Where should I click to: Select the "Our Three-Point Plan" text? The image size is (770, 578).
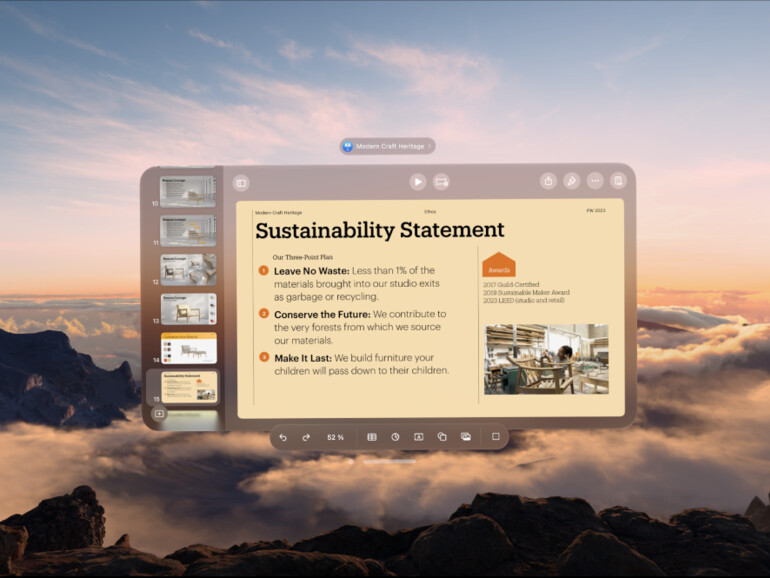click(x=302, y=257)
